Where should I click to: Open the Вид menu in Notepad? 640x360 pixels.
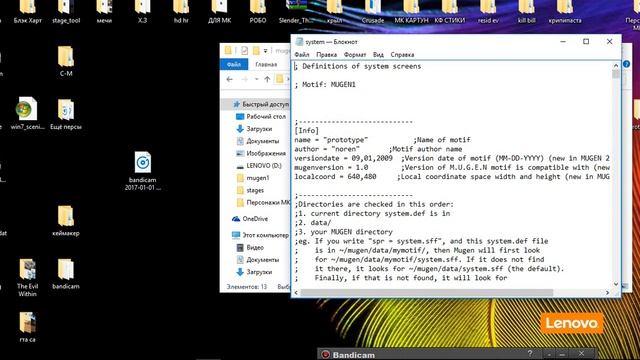[378, 55]
